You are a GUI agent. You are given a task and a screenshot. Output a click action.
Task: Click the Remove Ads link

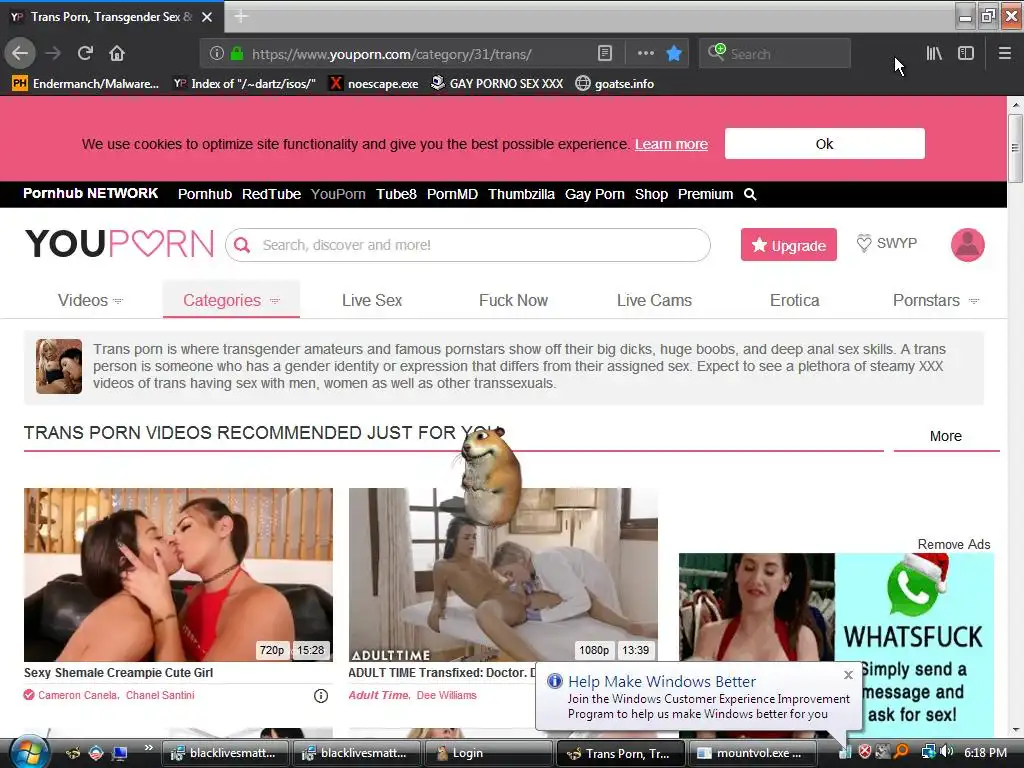pyautogui.click(x=953, y=544)
